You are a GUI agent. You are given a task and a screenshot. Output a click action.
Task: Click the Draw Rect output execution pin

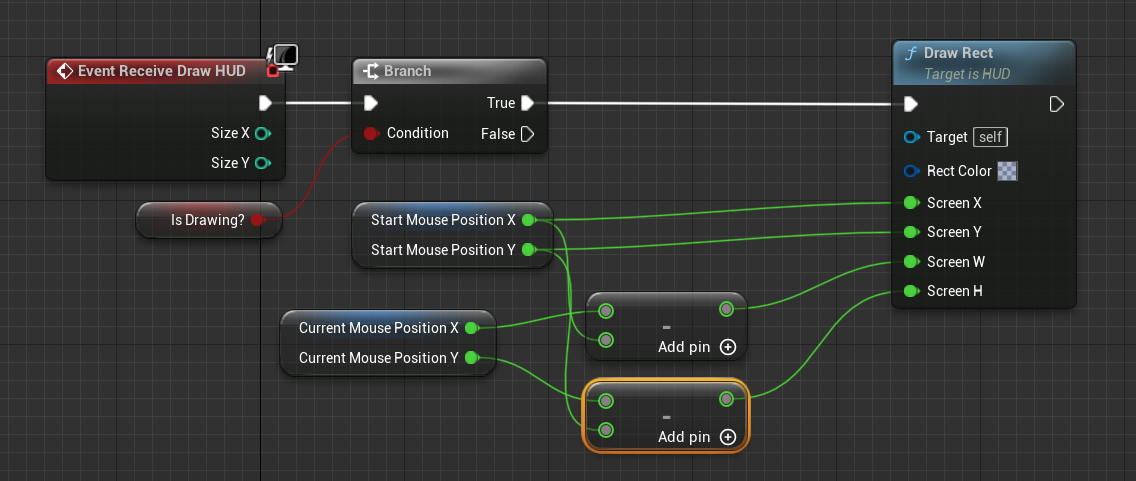tap(1057, 104)
